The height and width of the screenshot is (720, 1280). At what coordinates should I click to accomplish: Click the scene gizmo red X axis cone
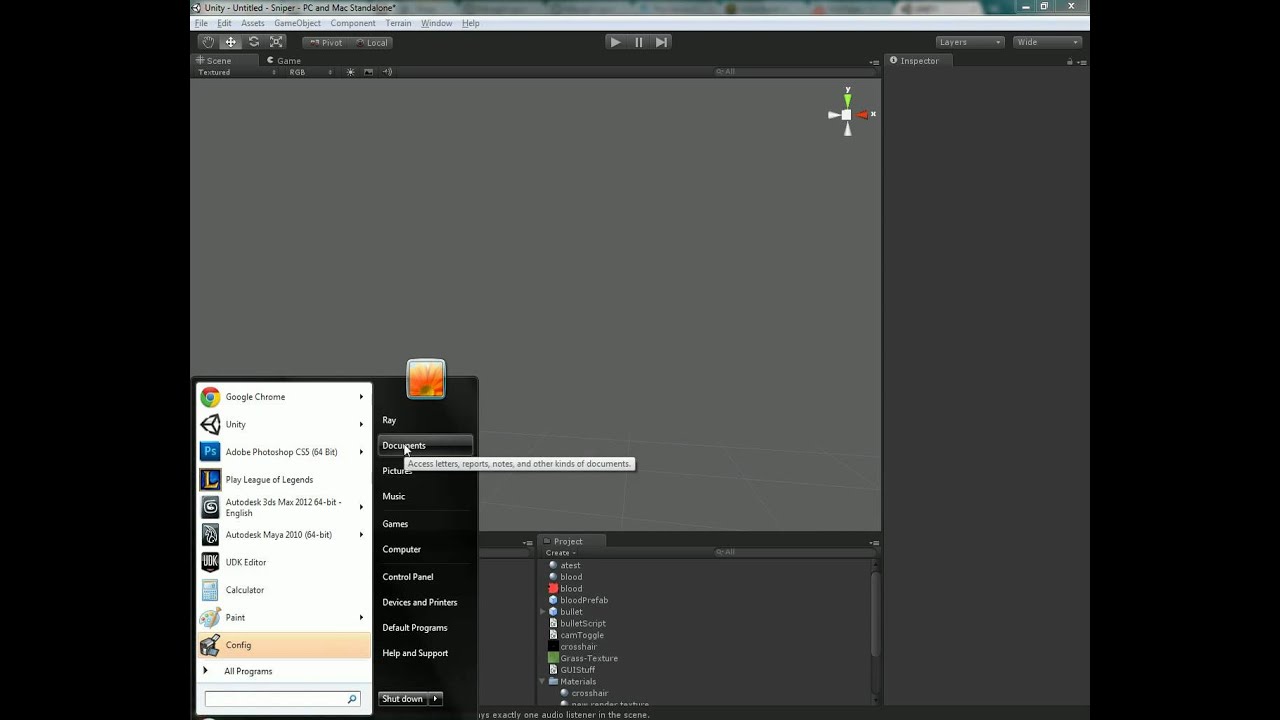tap(862, 115)
